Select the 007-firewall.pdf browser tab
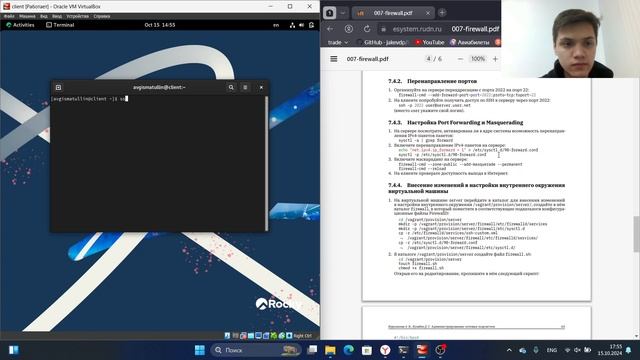 tap(392, 13)
